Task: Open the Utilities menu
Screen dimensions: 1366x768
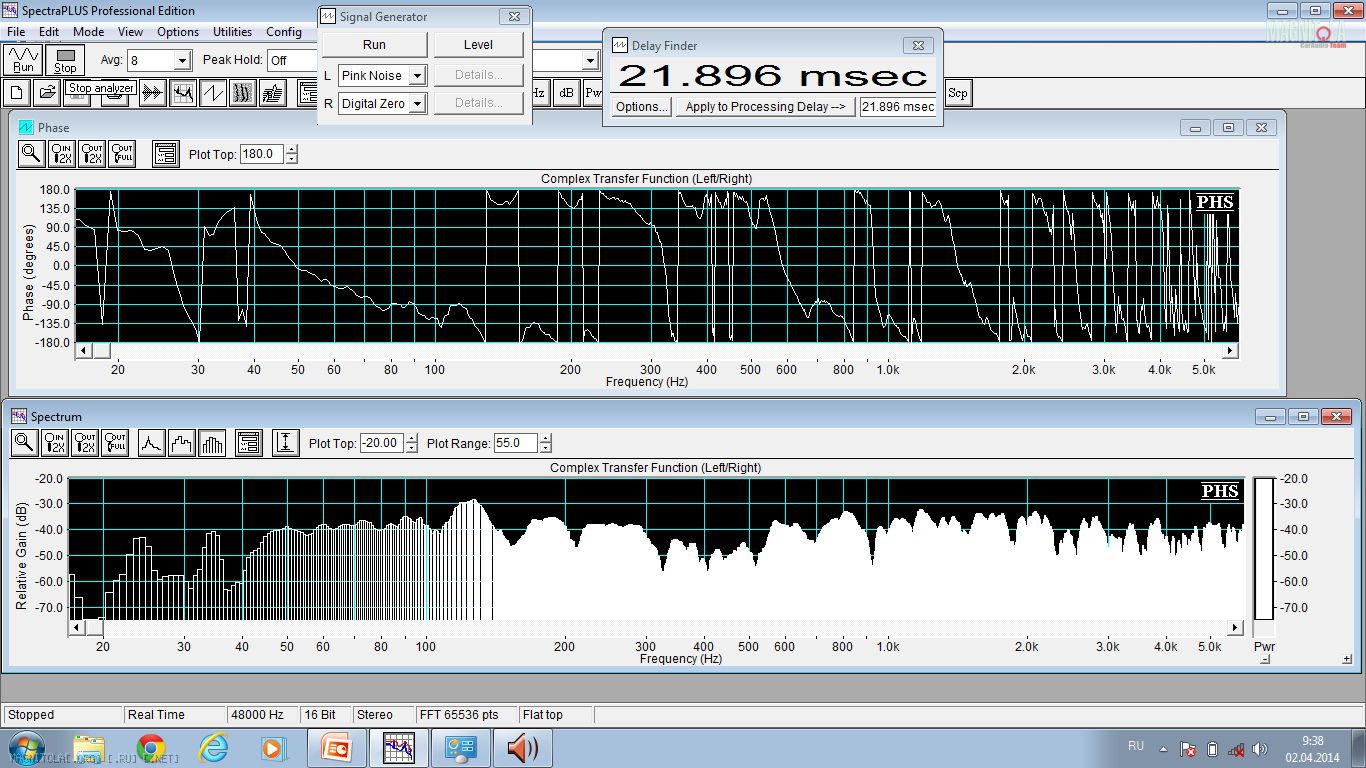Action: coord(232,32)
